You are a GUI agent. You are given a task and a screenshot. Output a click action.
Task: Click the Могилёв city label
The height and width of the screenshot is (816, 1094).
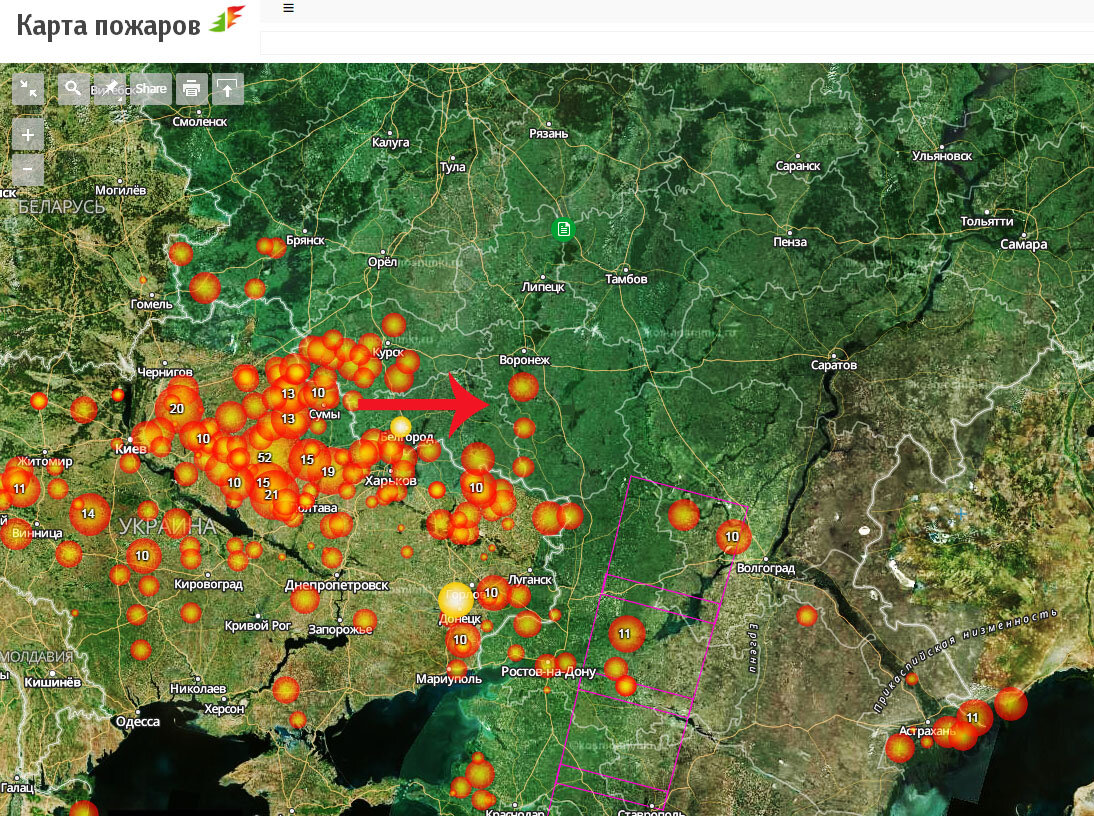121,190
